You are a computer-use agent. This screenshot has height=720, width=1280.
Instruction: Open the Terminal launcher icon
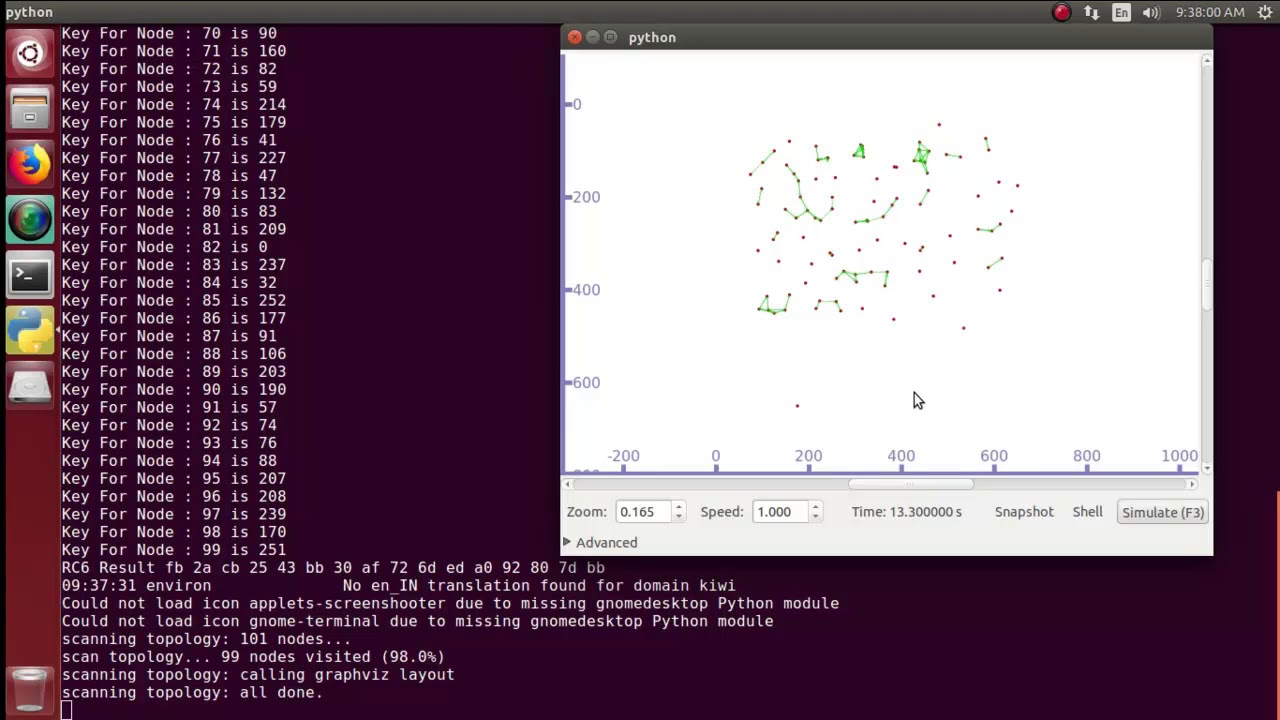coord(30,275)
